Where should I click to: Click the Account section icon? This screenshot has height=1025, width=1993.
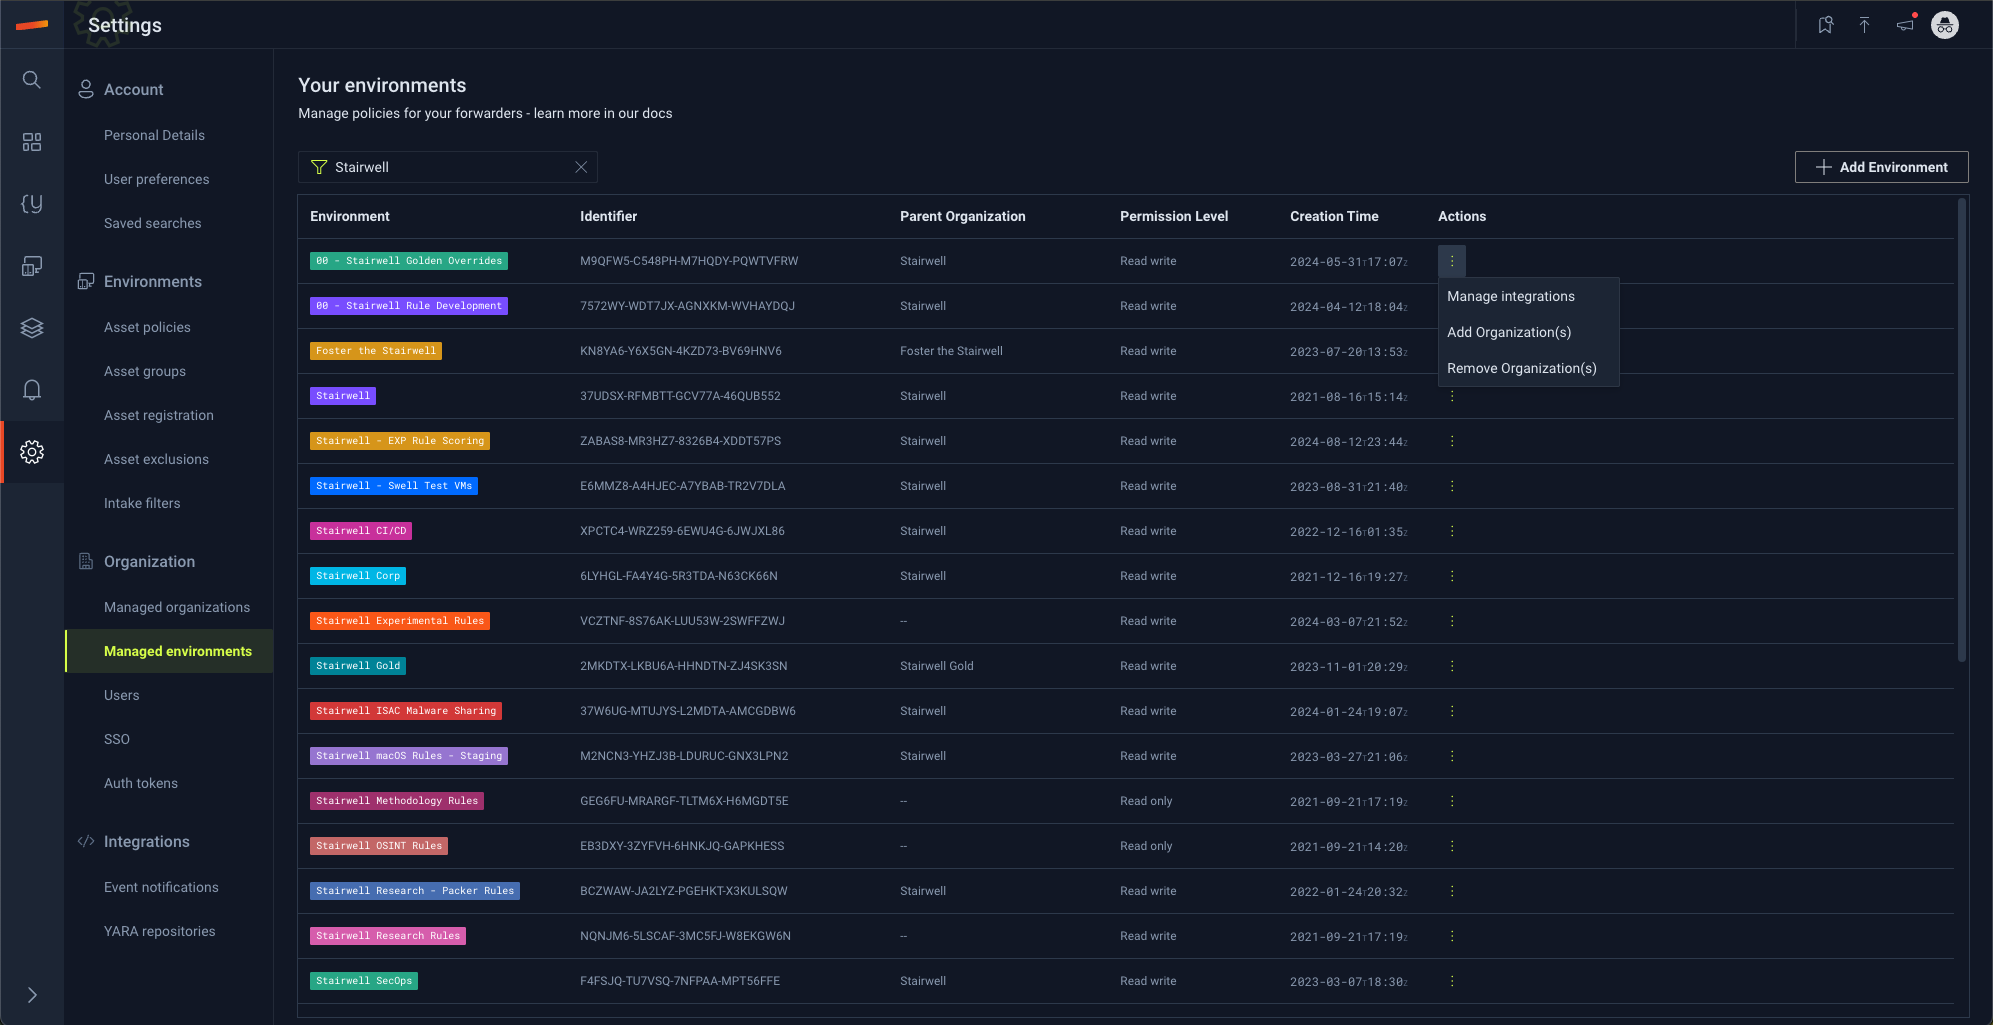pos(86,89)
